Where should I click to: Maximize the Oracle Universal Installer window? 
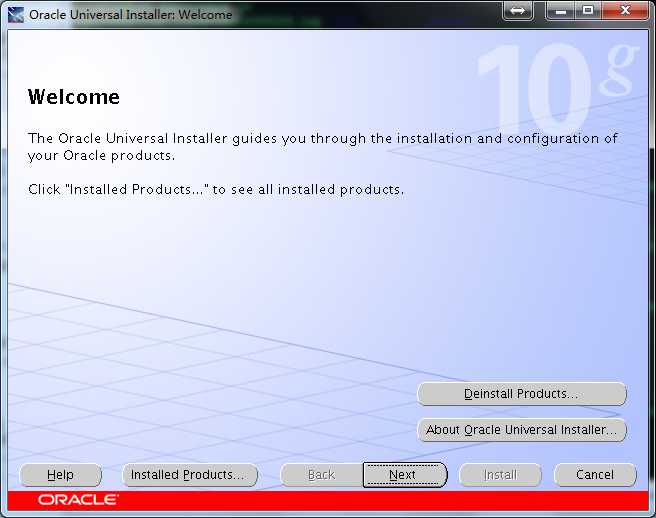click(588, 10)
